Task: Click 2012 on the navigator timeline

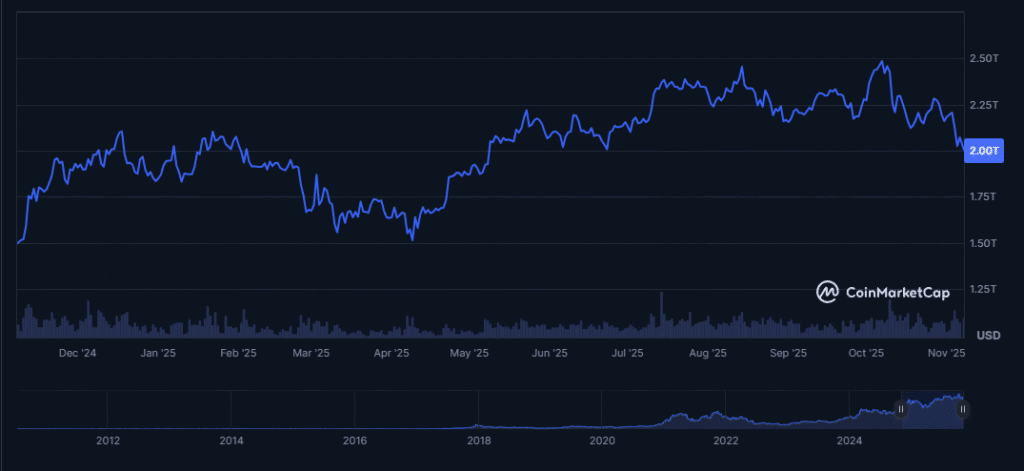Action: 108,441
